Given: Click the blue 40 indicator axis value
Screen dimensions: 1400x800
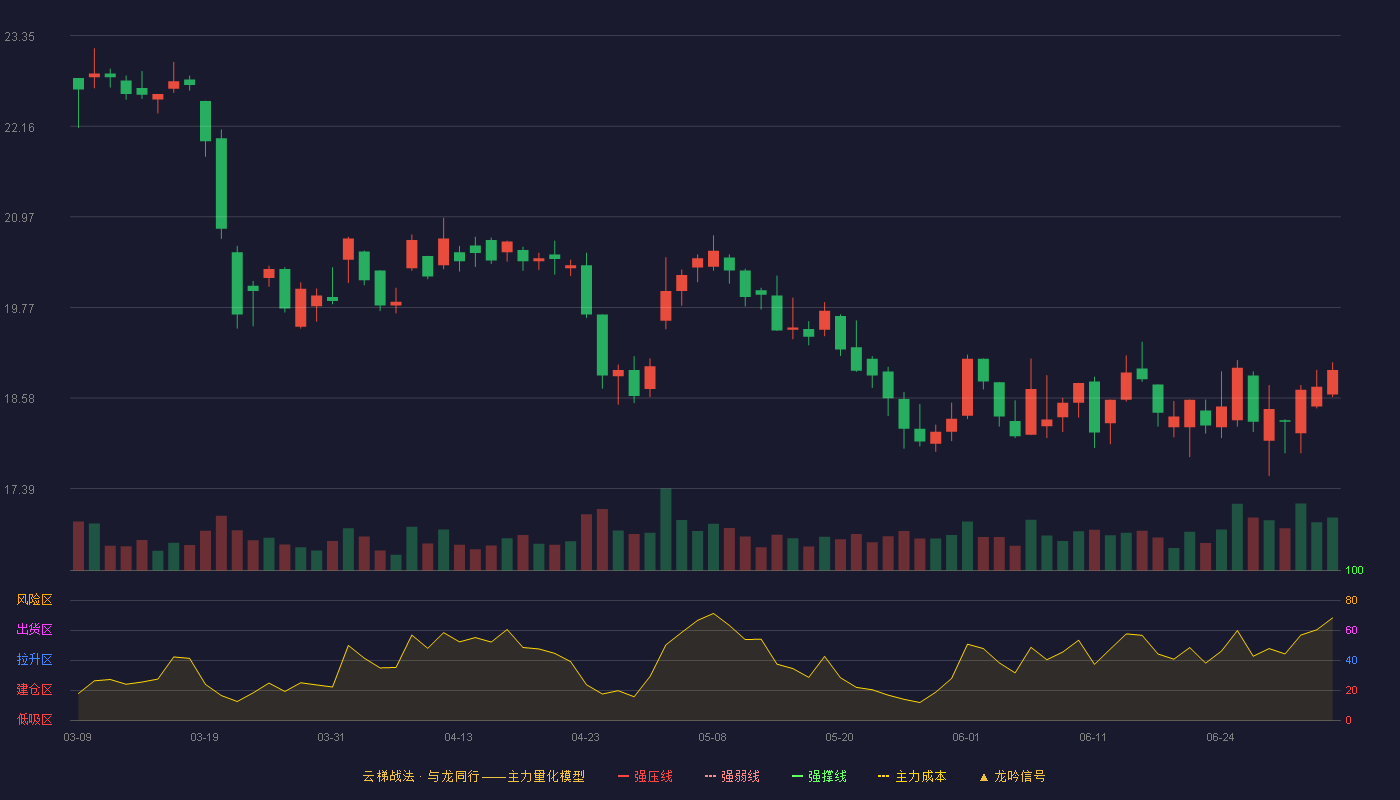Looking at the screenshot, I should tap(1351, 660).
